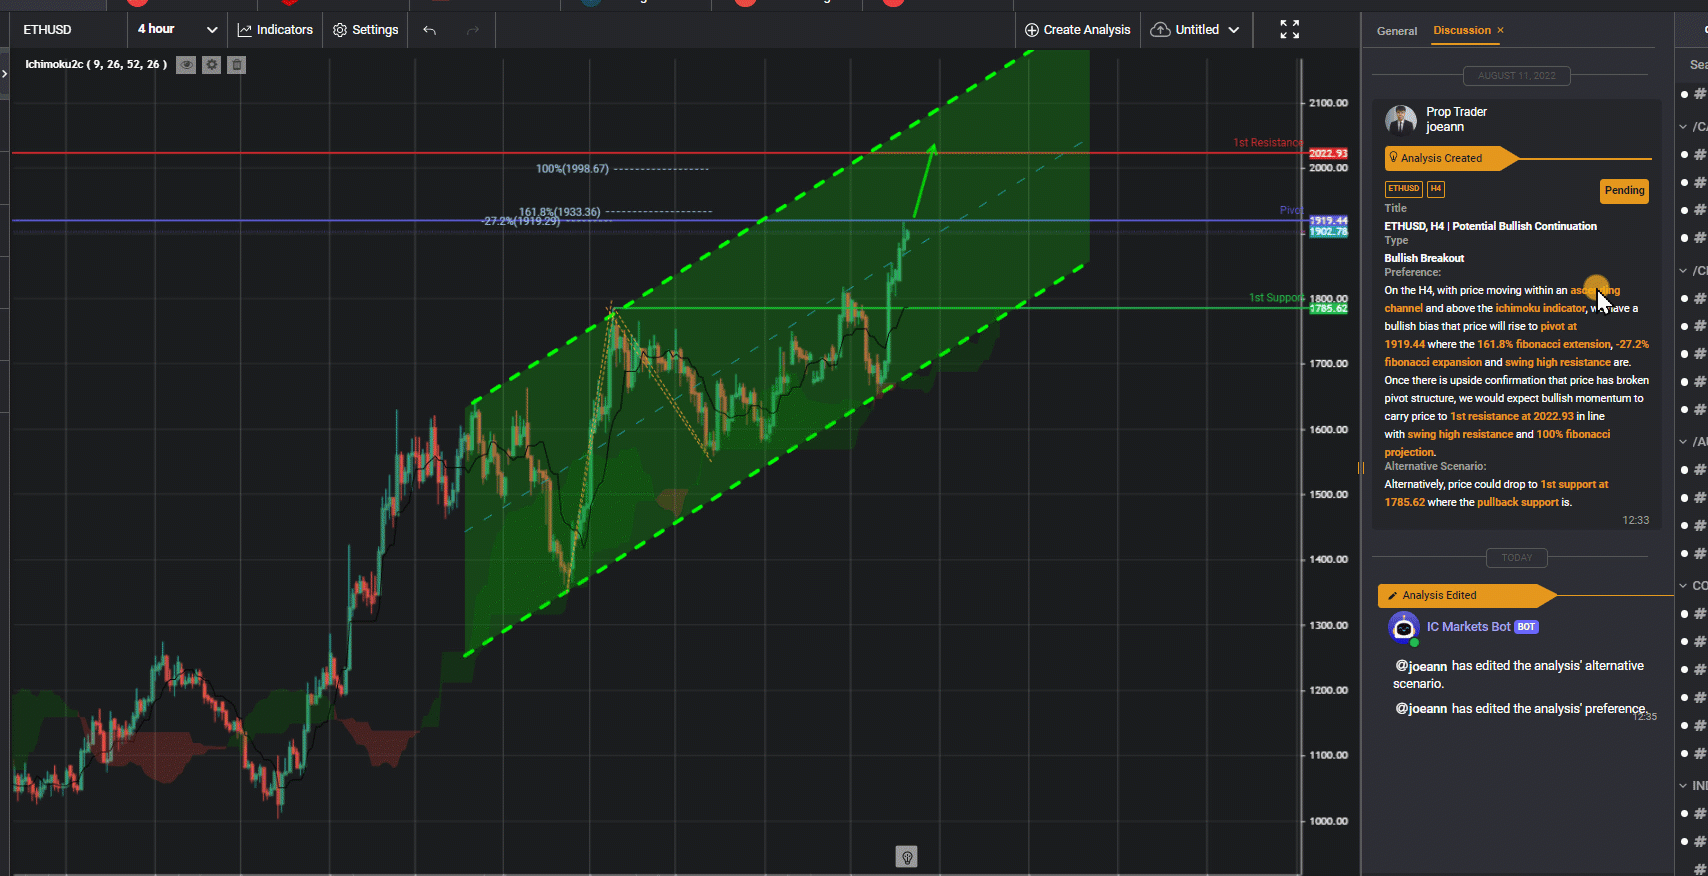Click the 1919.44 pivot price label
This screenshot has width=1708, height=876.
pos(1328,220)
